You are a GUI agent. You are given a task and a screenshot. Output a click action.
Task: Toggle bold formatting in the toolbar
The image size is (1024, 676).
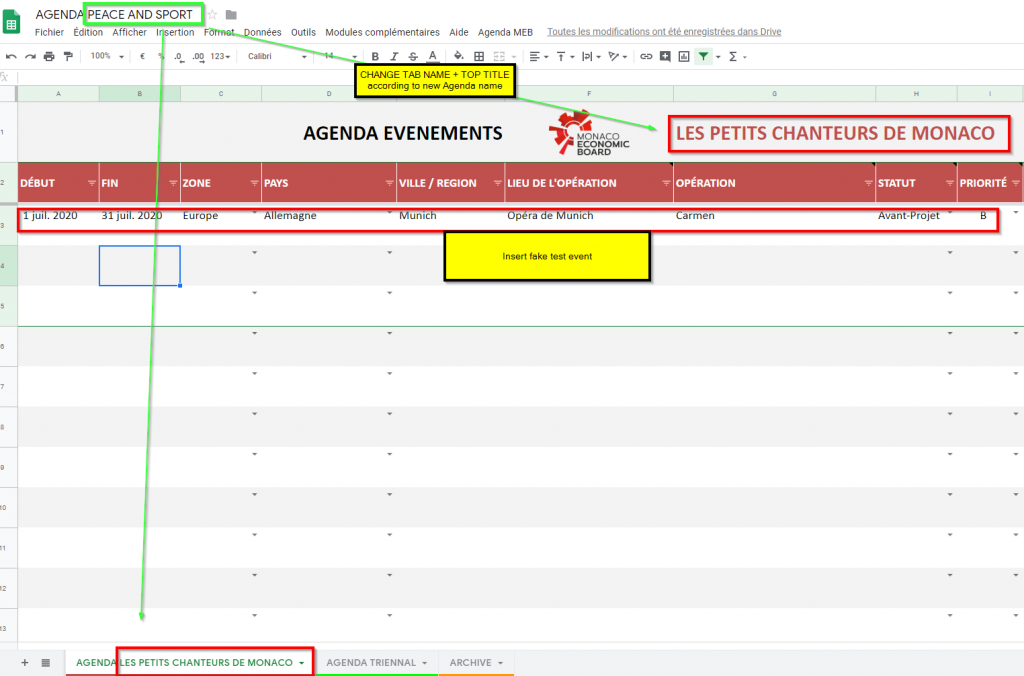375,56
